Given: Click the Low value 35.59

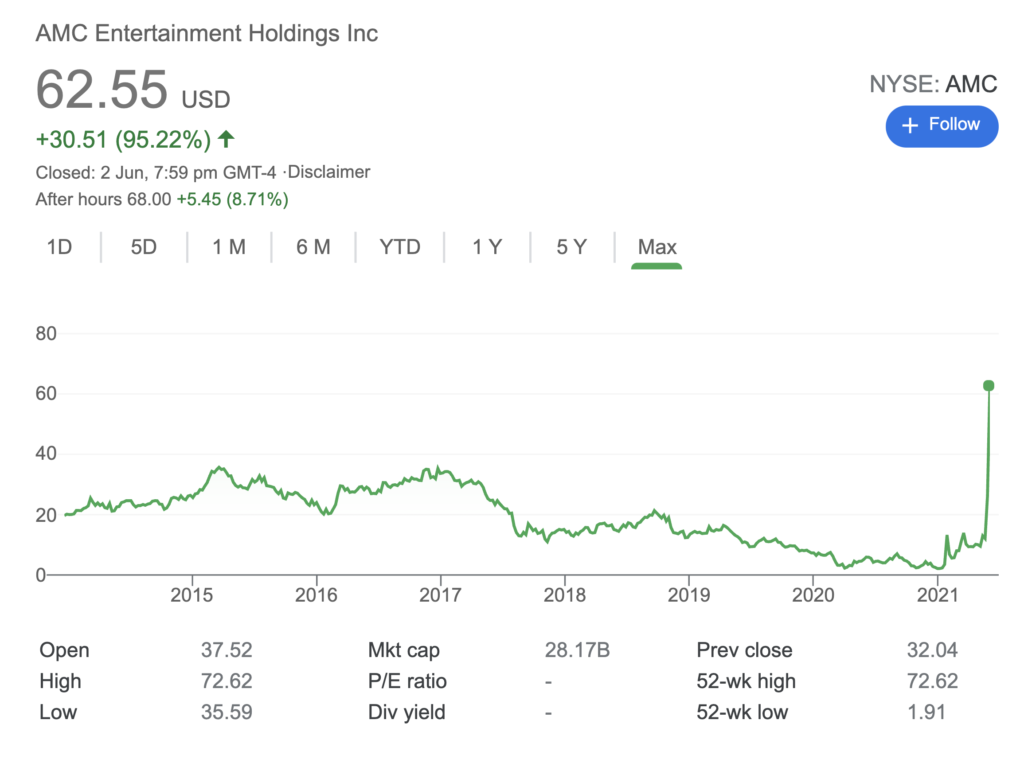Looking at the screenshot, I should (227, 712).
